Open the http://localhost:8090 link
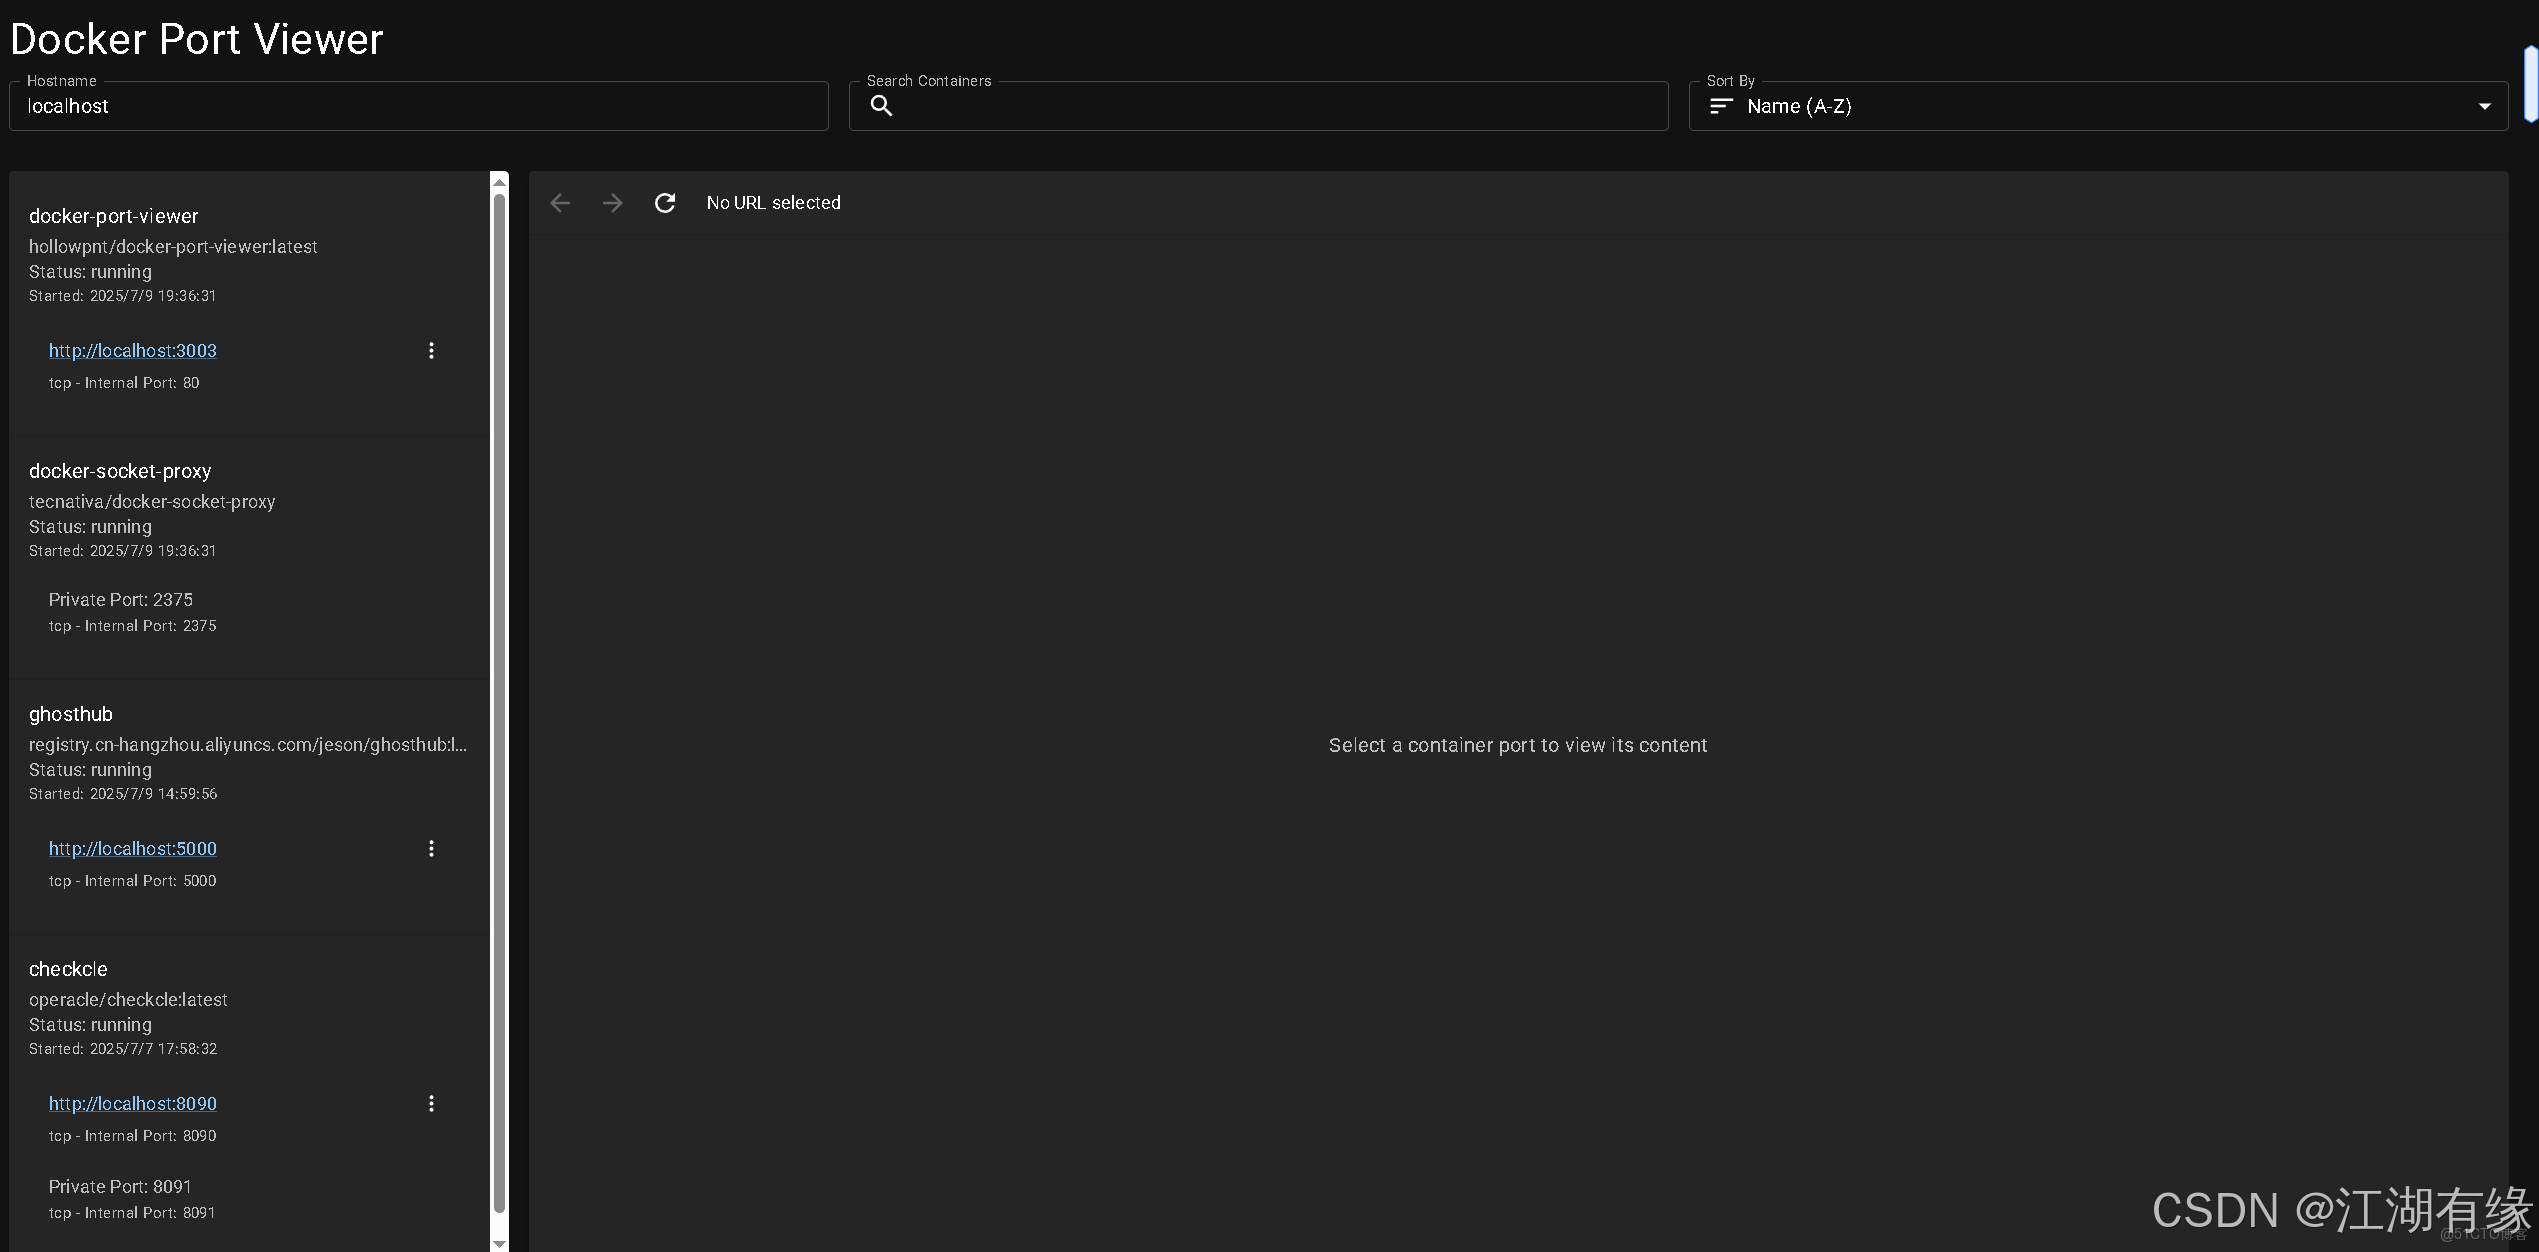The width and height of the screenshot is (2539, 1252). click(x=132, y=1104)
